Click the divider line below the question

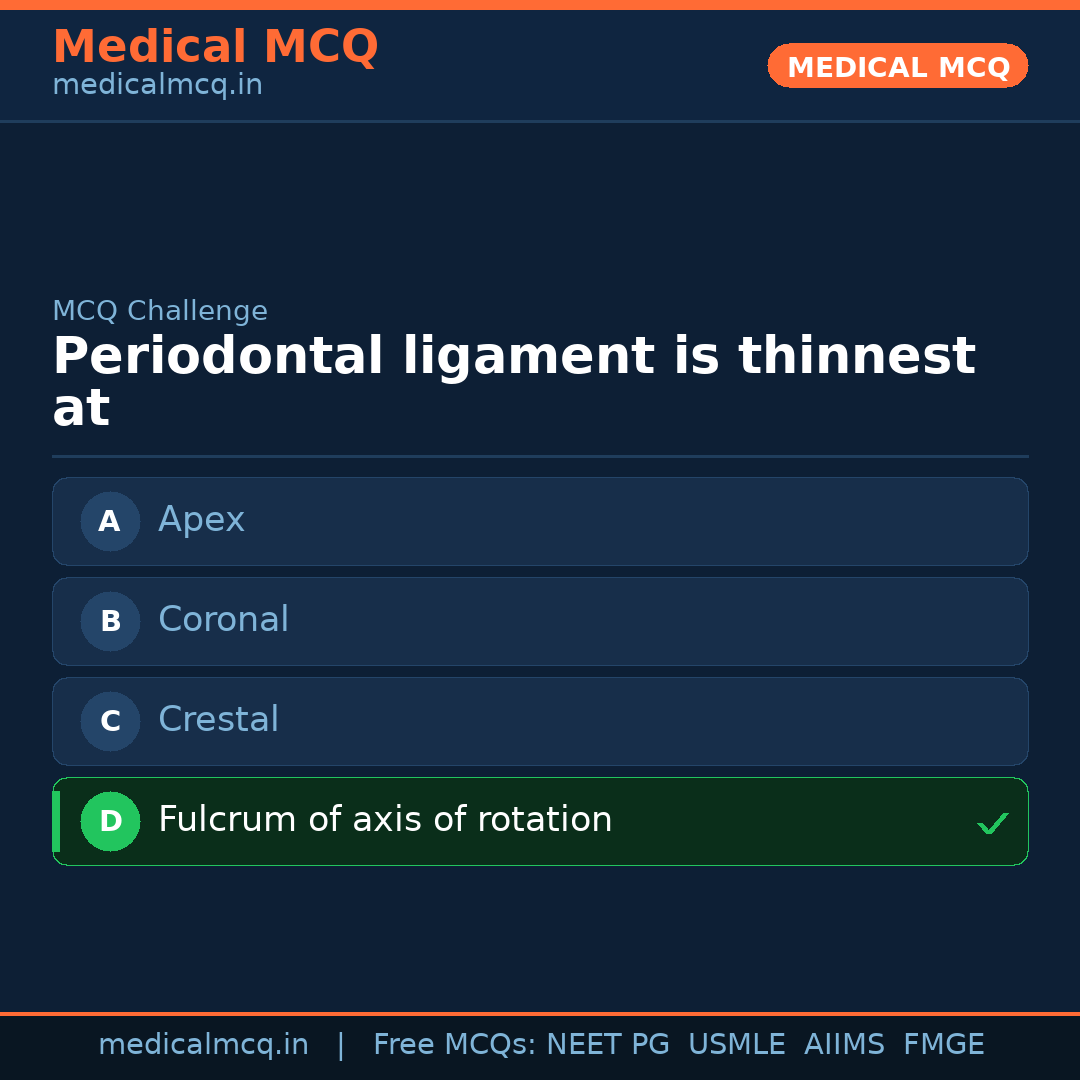click(x=540, y=458)
